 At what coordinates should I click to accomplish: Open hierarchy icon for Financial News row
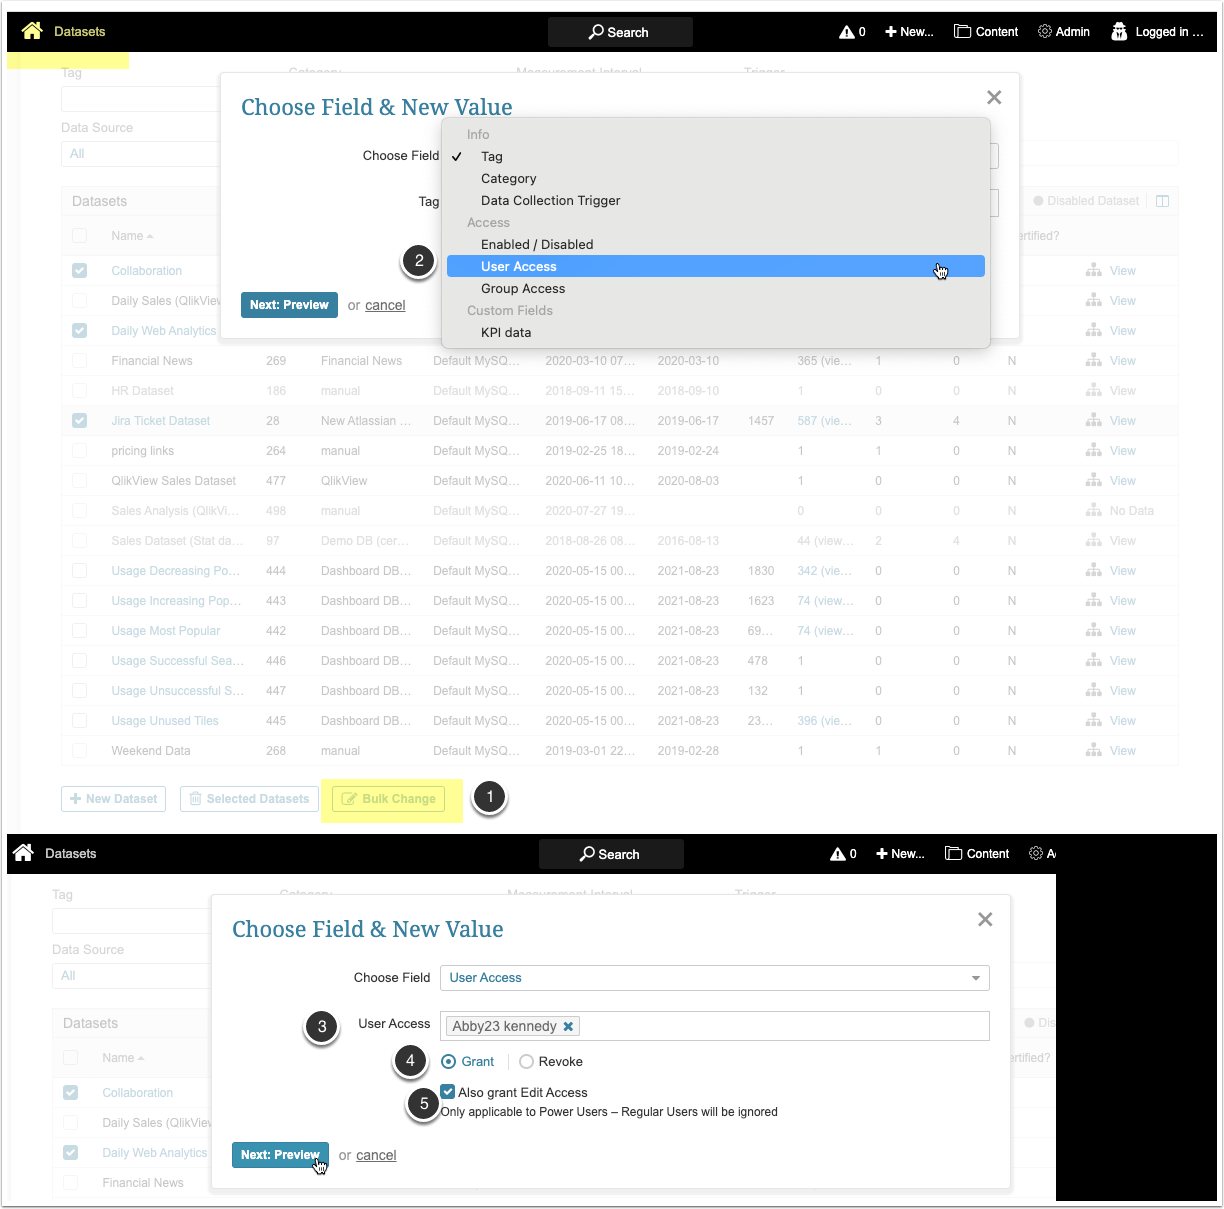pyautogui.click(x=1094, y=360)
